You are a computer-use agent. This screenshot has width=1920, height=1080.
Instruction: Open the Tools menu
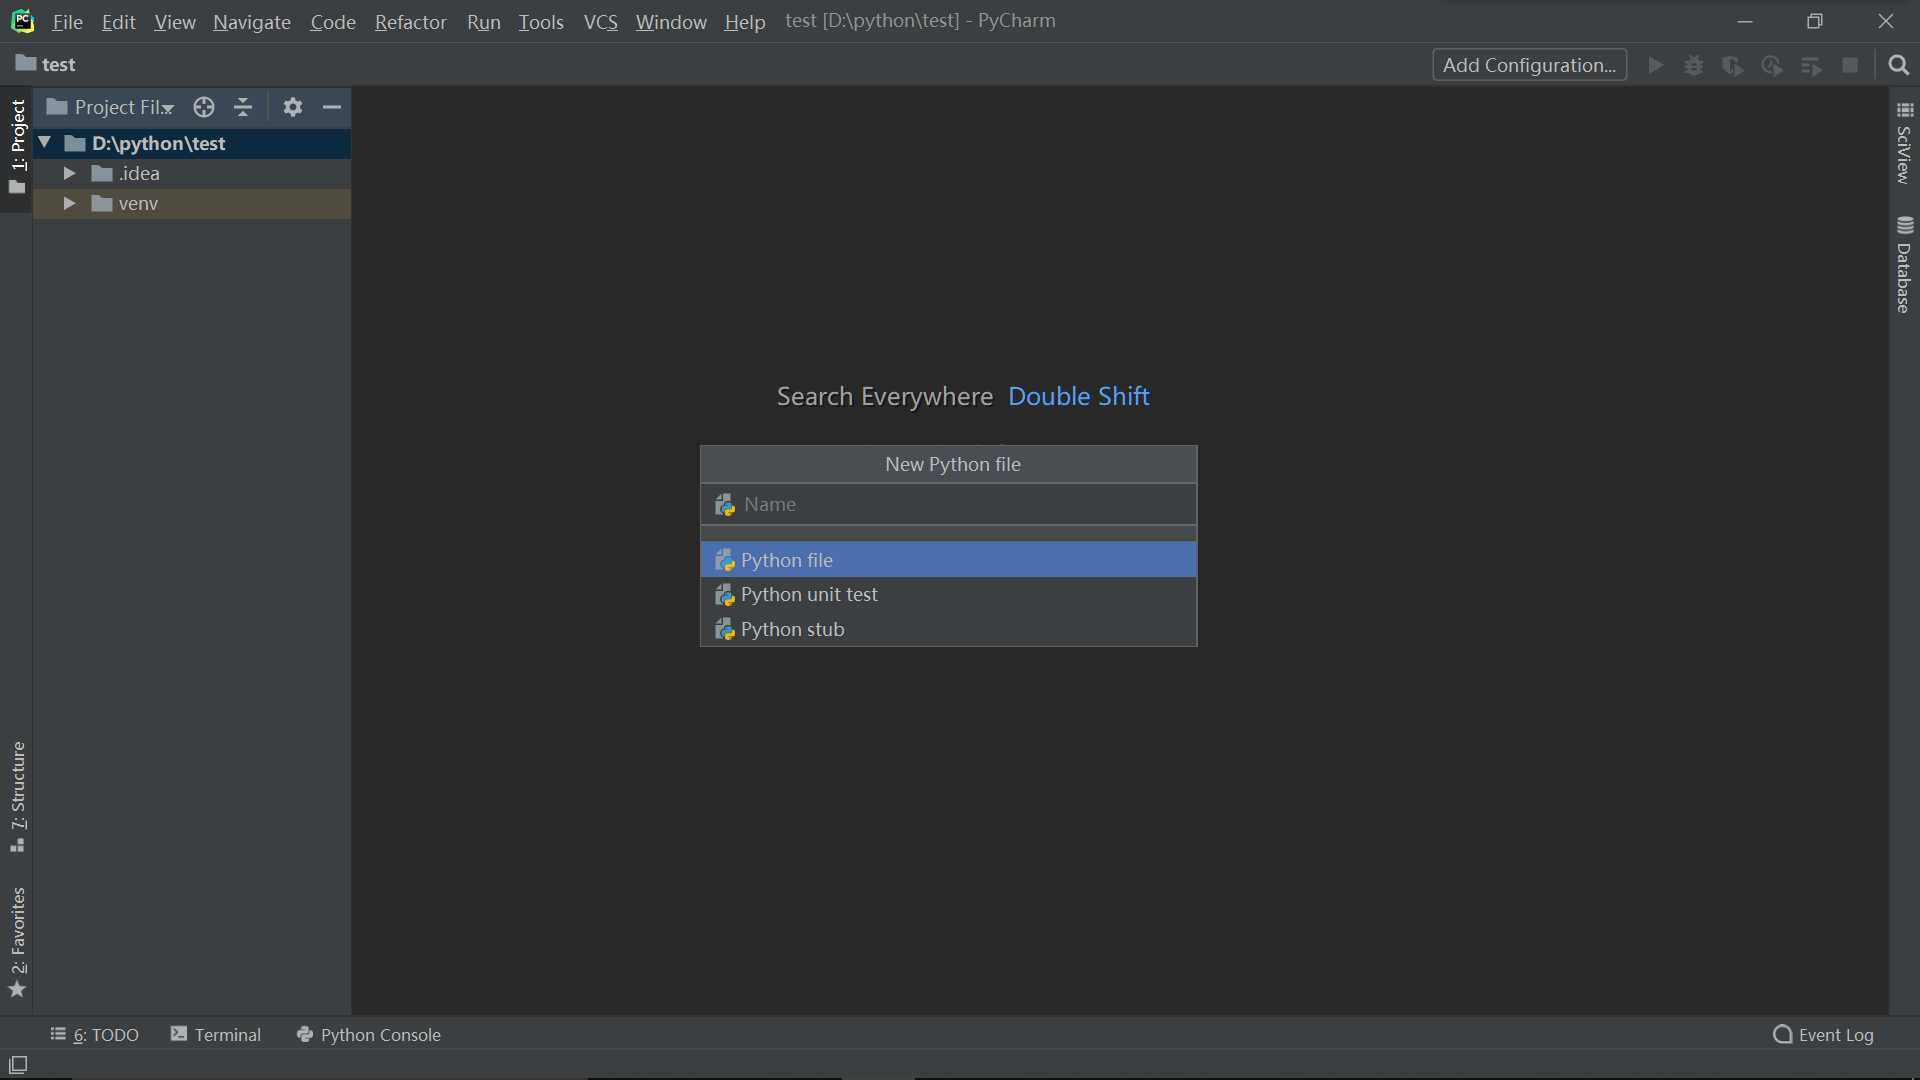(x=541, y=22)
